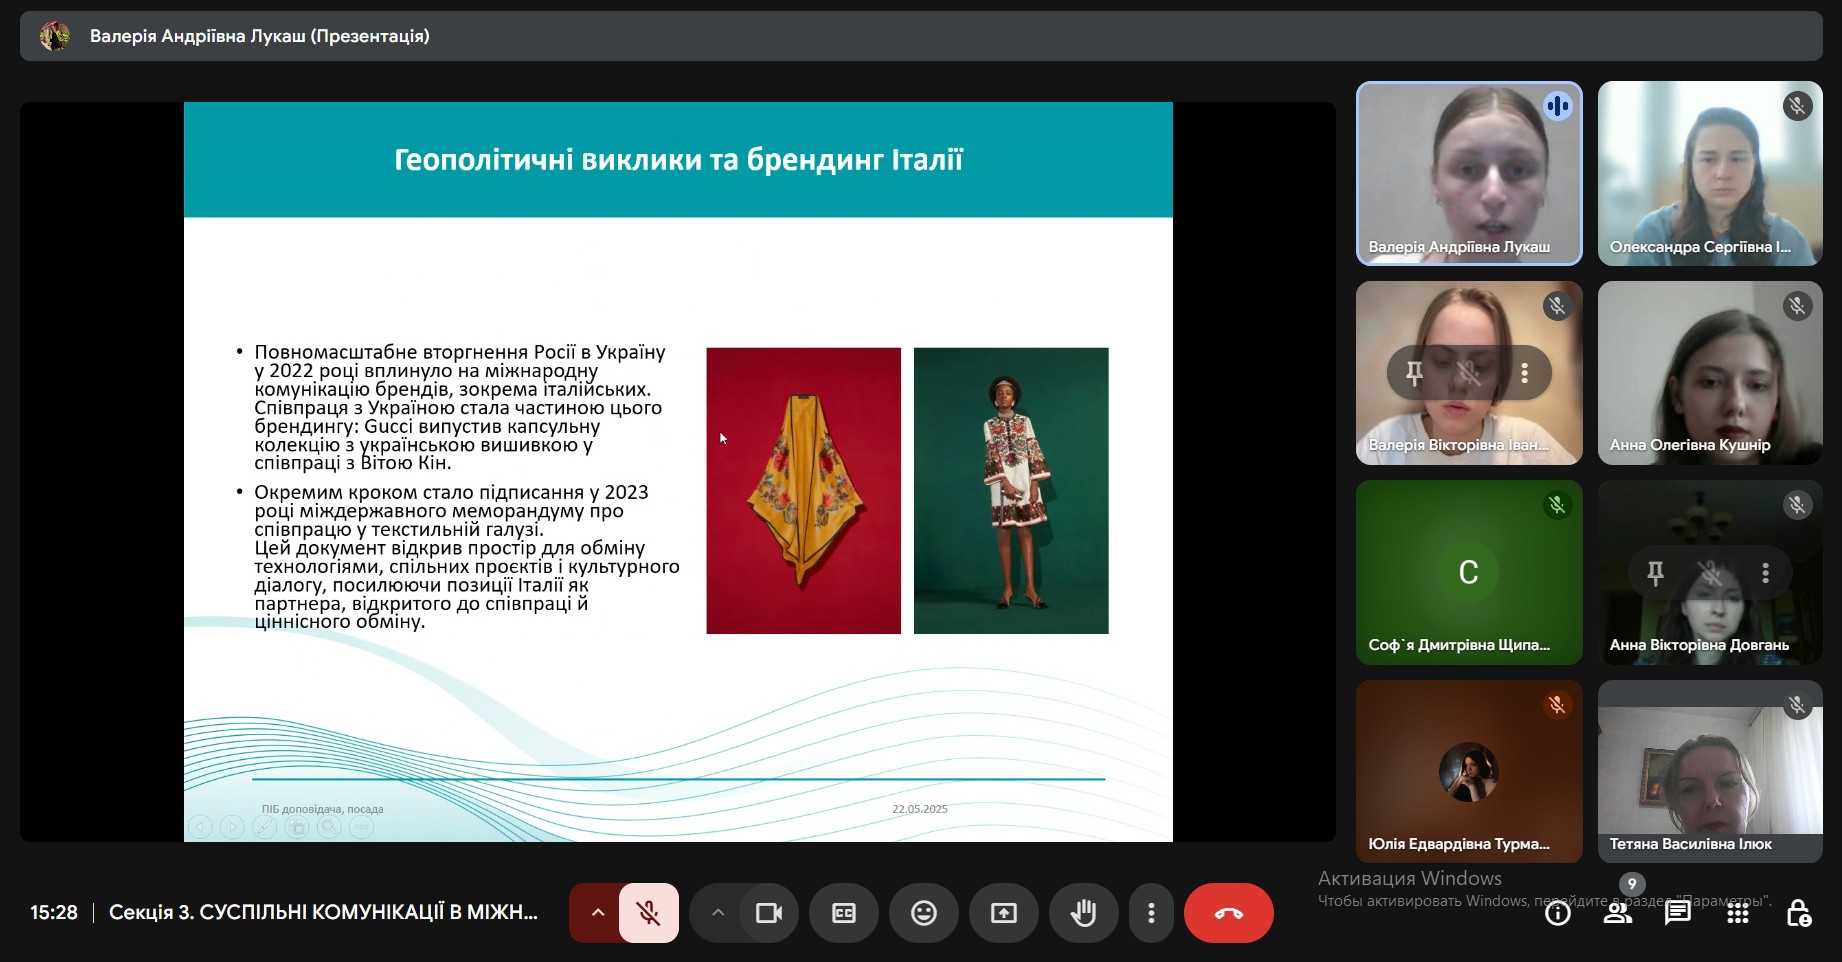Open more options menu in call toolbar
This screenshot has width=1842, height=962.
1151,913
